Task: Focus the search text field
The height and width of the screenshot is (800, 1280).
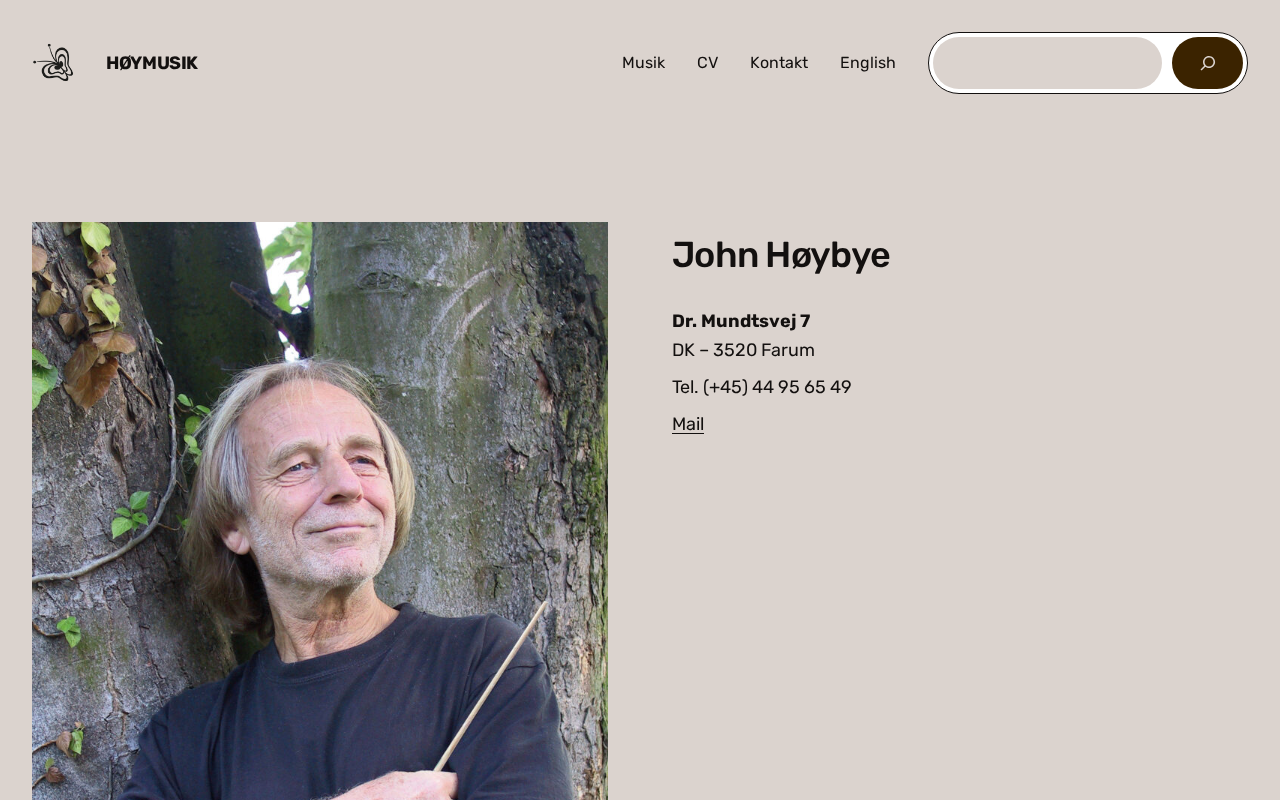Action: coord(1047,63)
